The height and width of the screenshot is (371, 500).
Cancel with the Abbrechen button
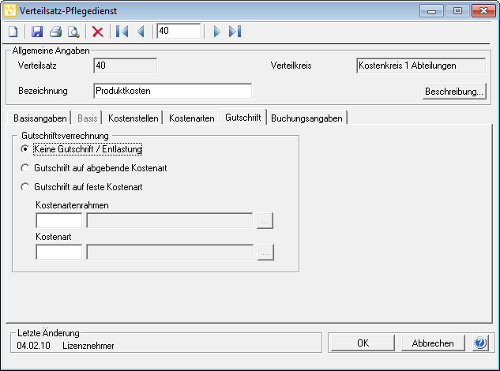coord(433,343)
